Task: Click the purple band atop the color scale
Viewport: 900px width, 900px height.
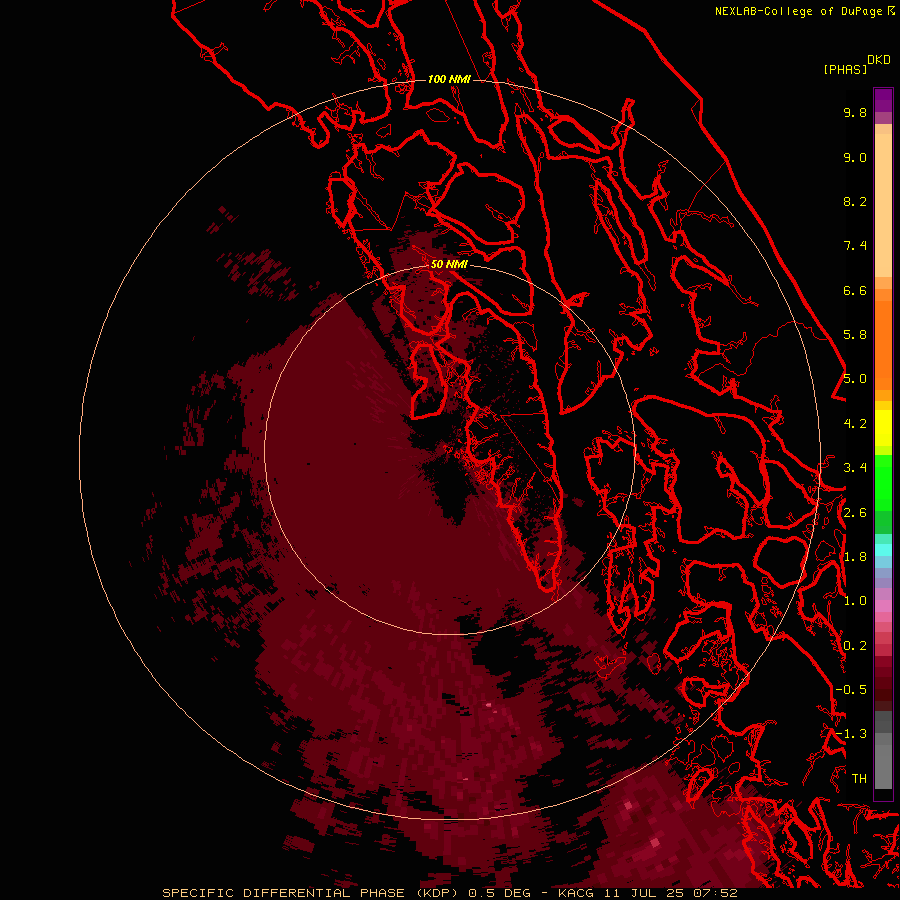Action: tap(883, 101)
